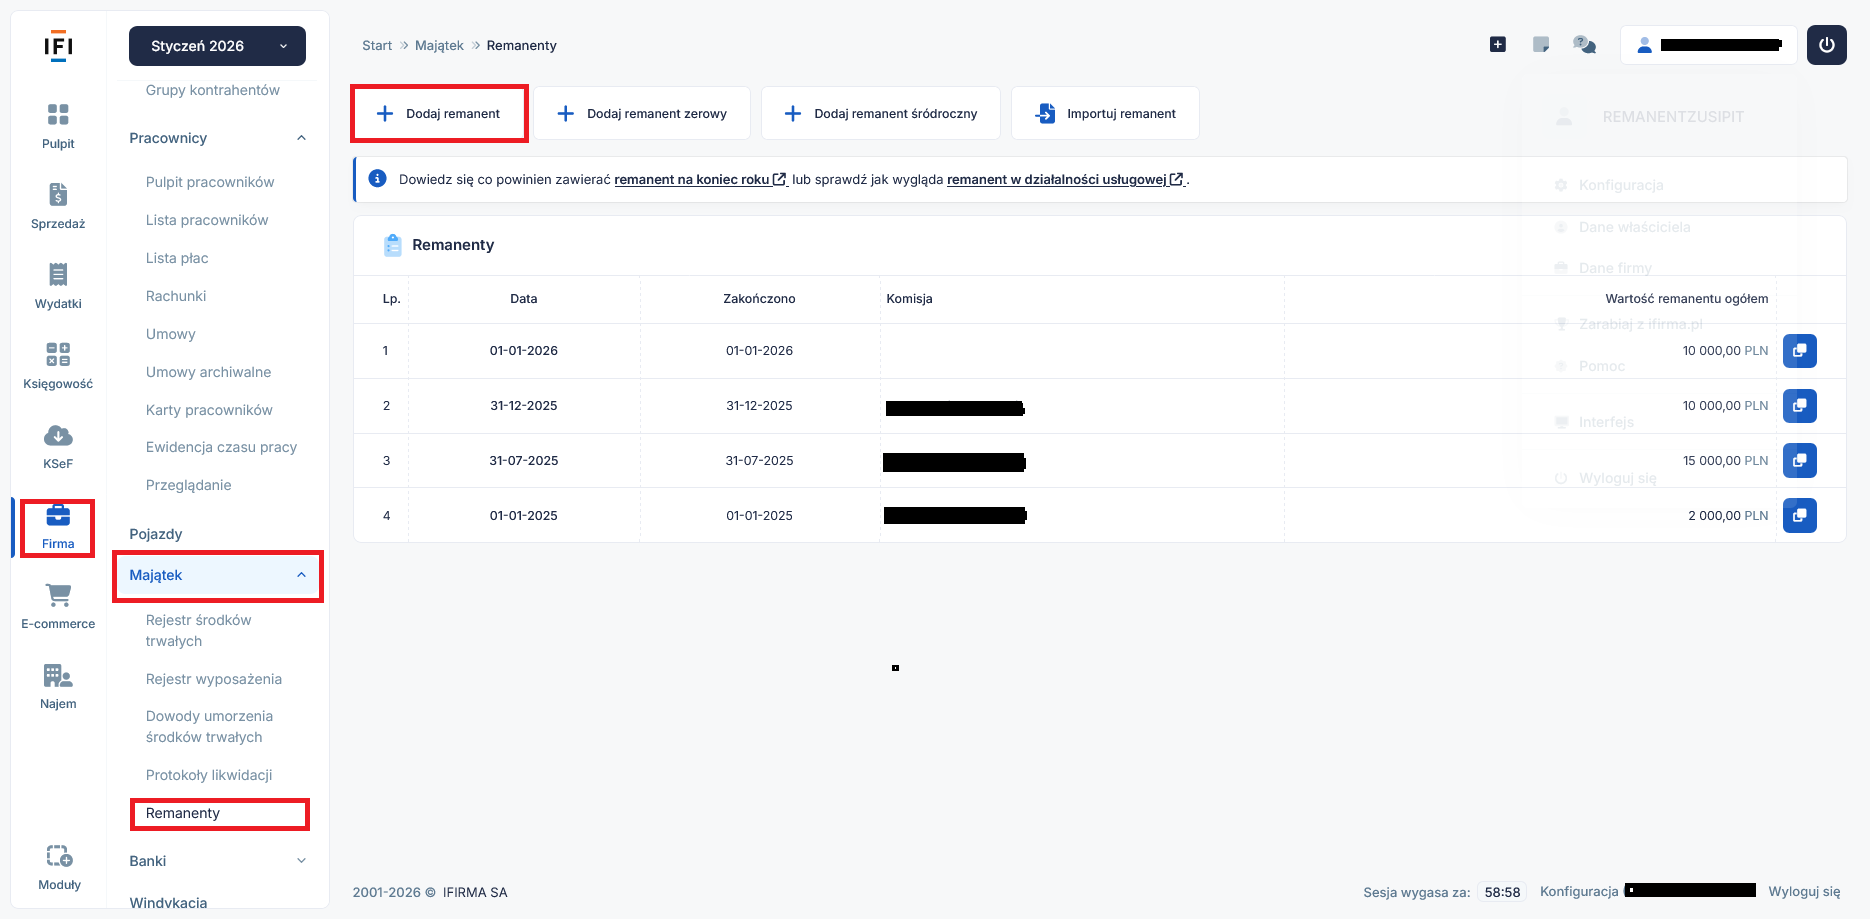Open the chat help icon in header

pos(1584,45)
